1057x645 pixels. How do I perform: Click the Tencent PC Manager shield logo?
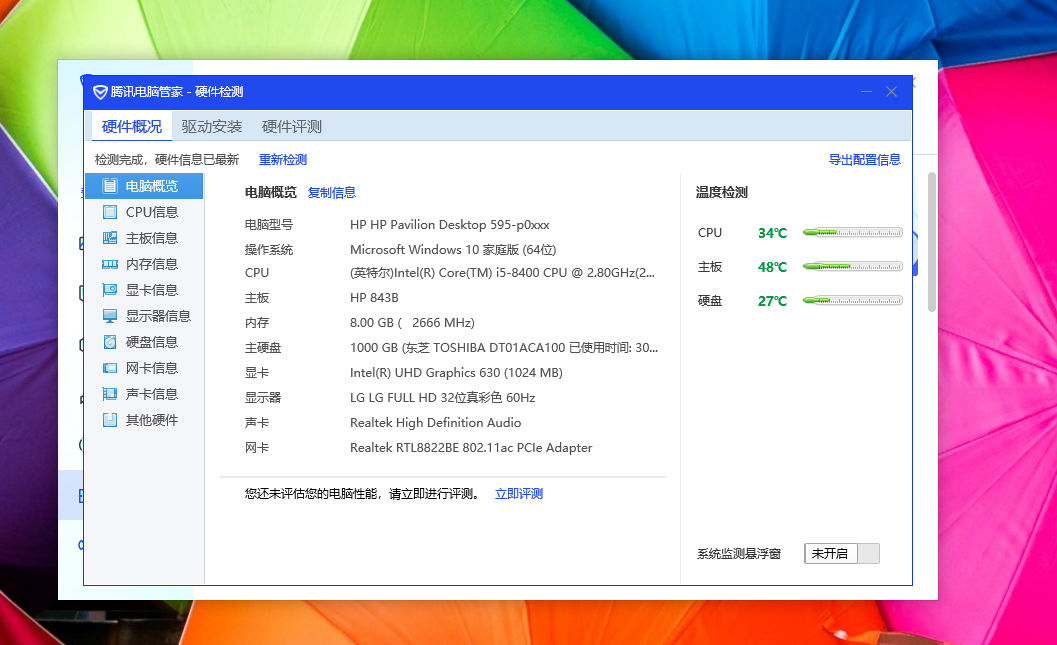100,92
